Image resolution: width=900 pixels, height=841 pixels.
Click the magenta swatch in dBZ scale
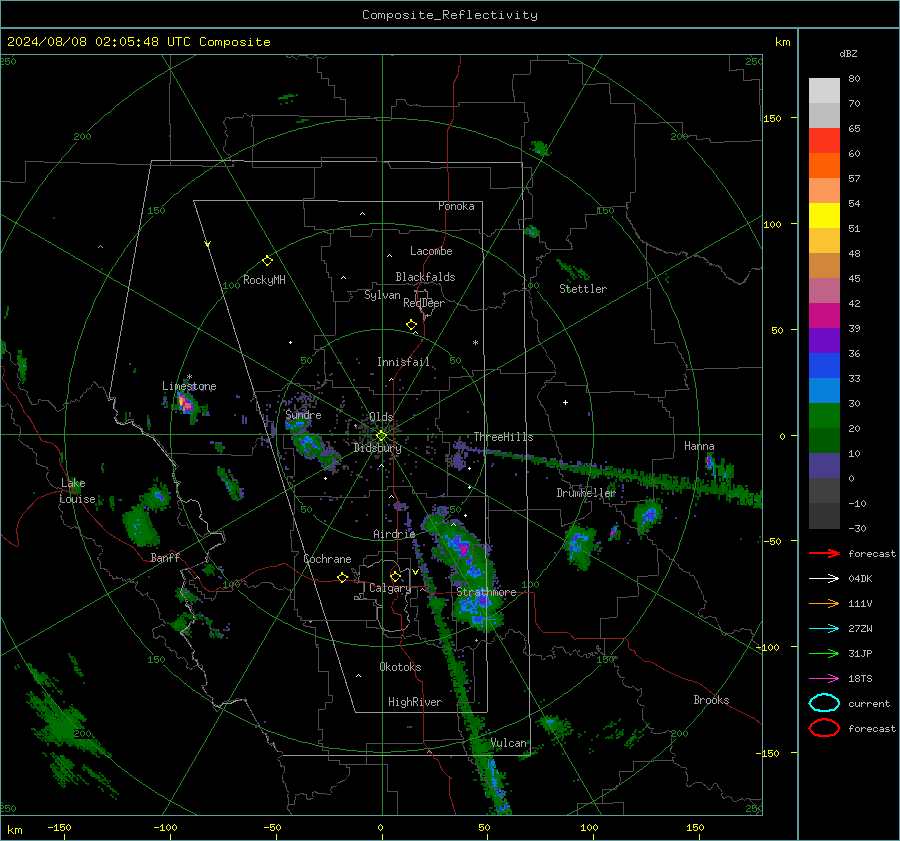click(x=824, y=315)
